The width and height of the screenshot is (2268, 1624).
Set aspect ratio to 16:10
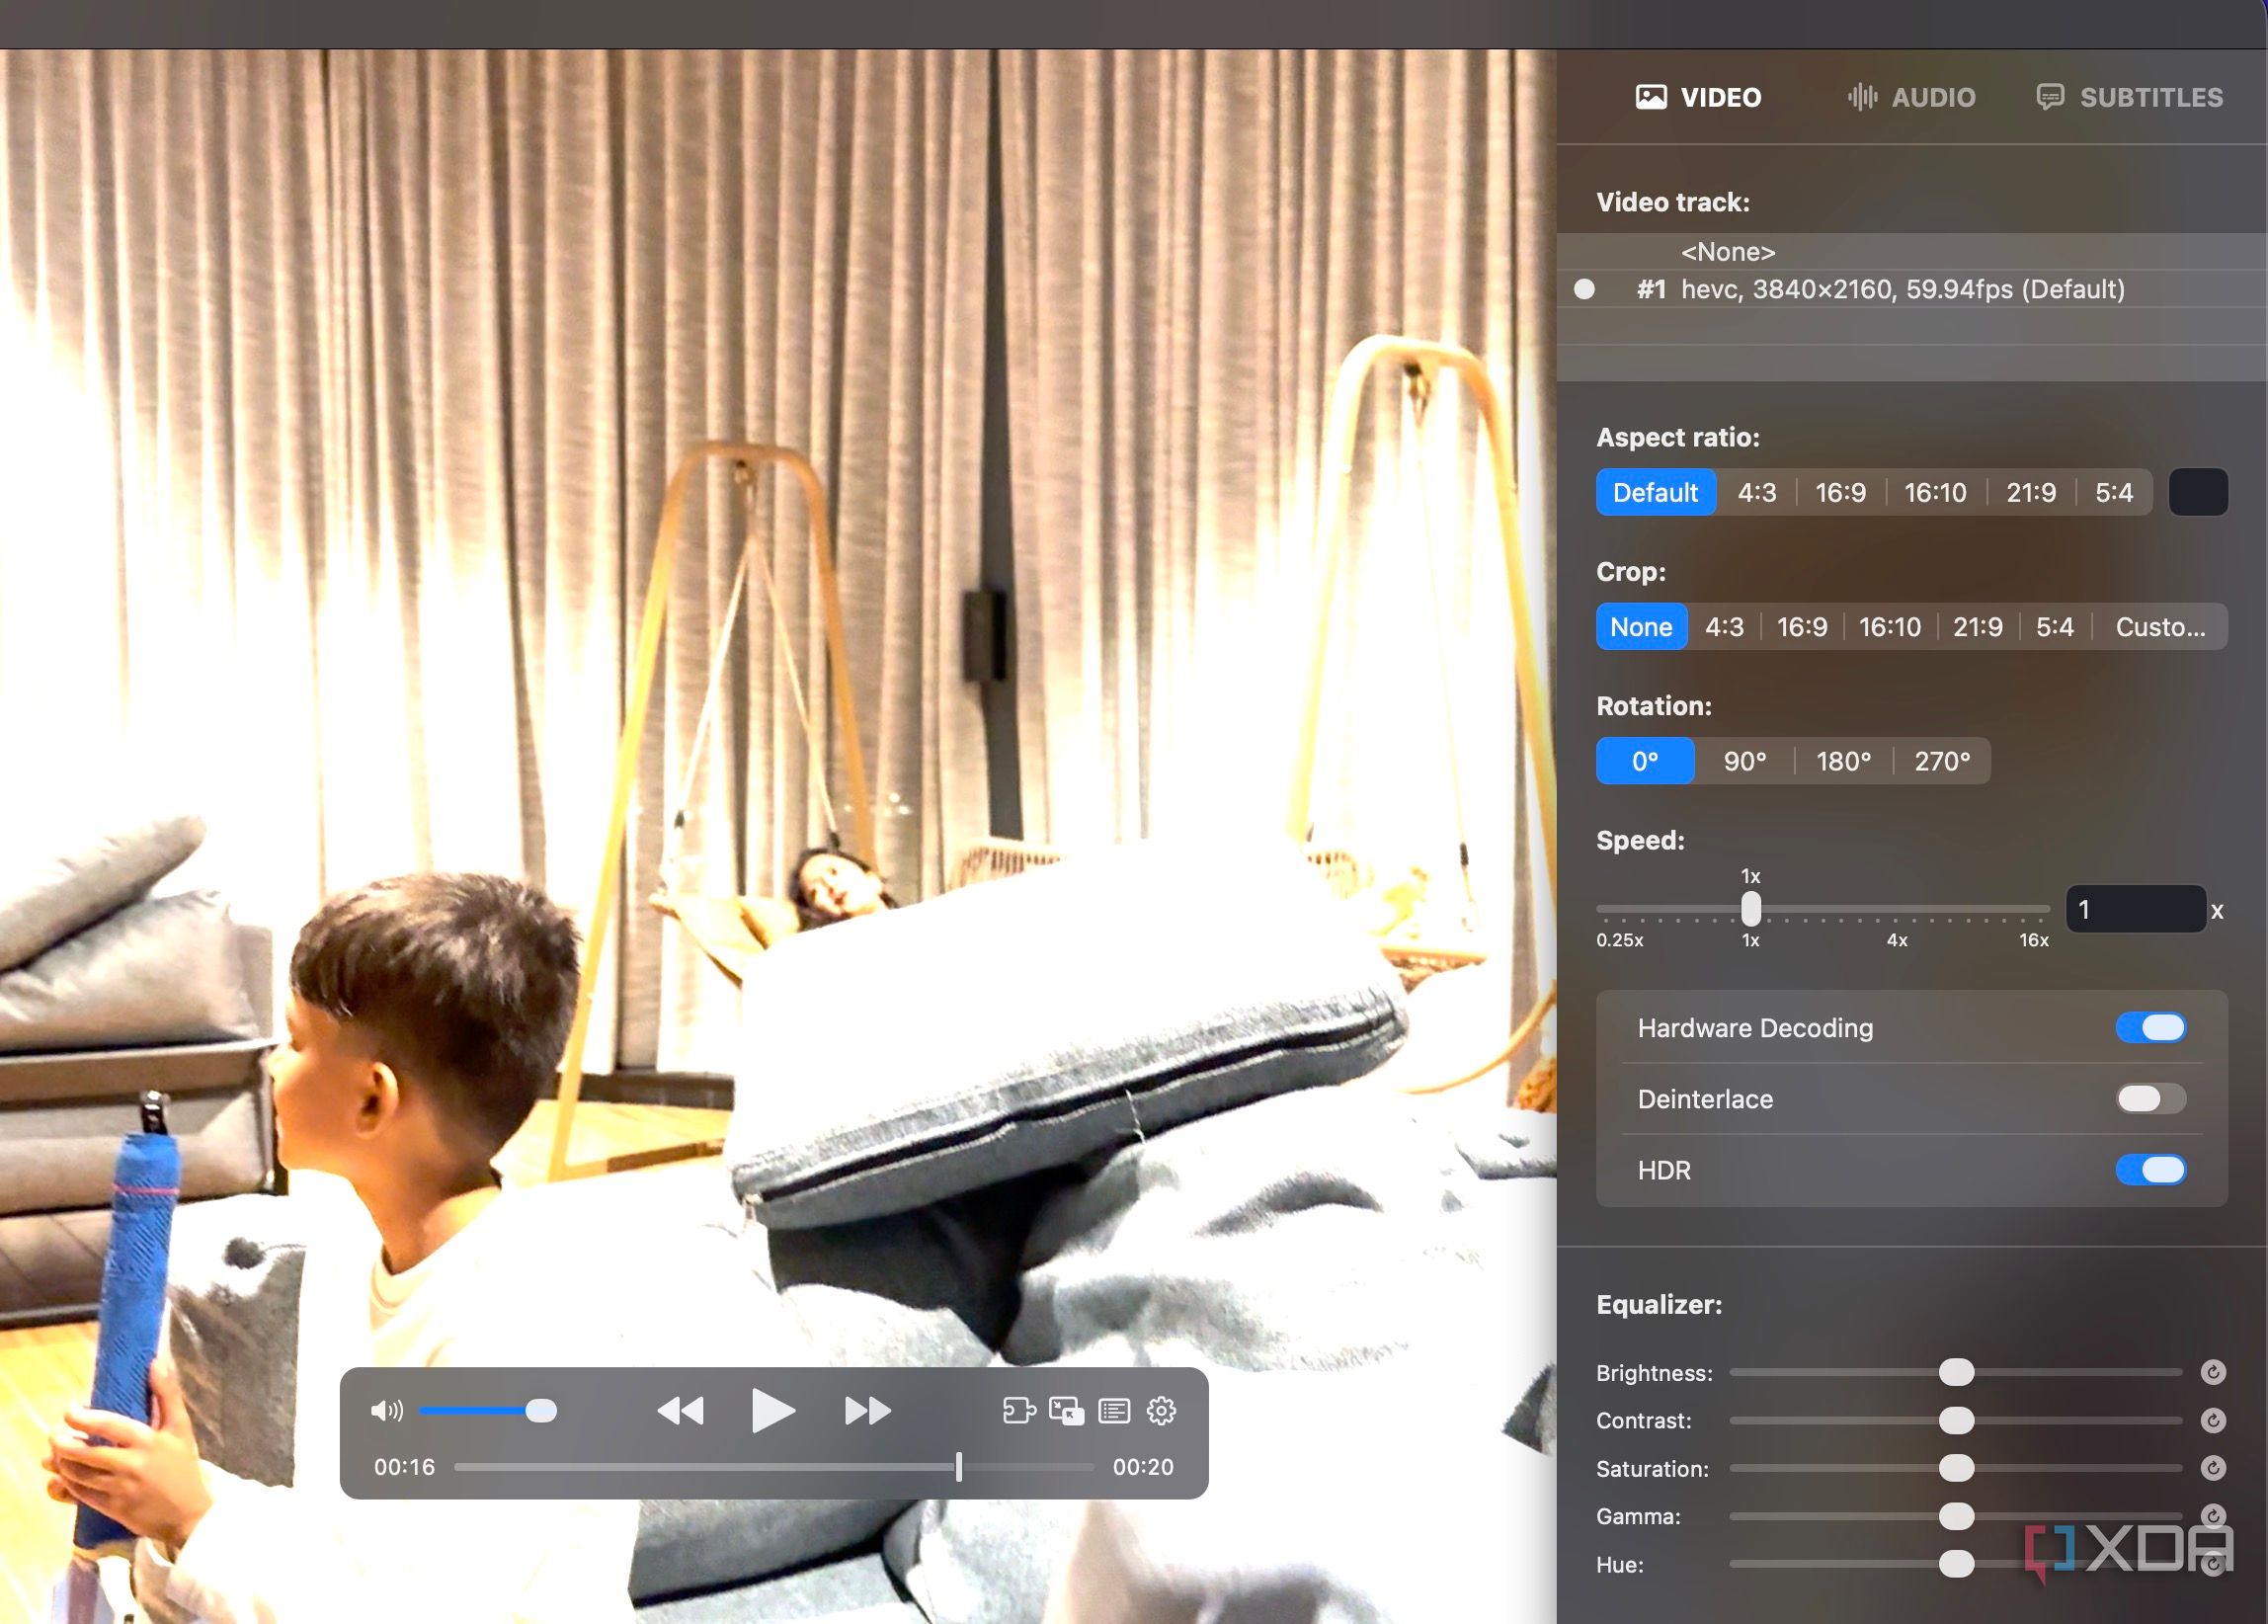point(1935,492)
